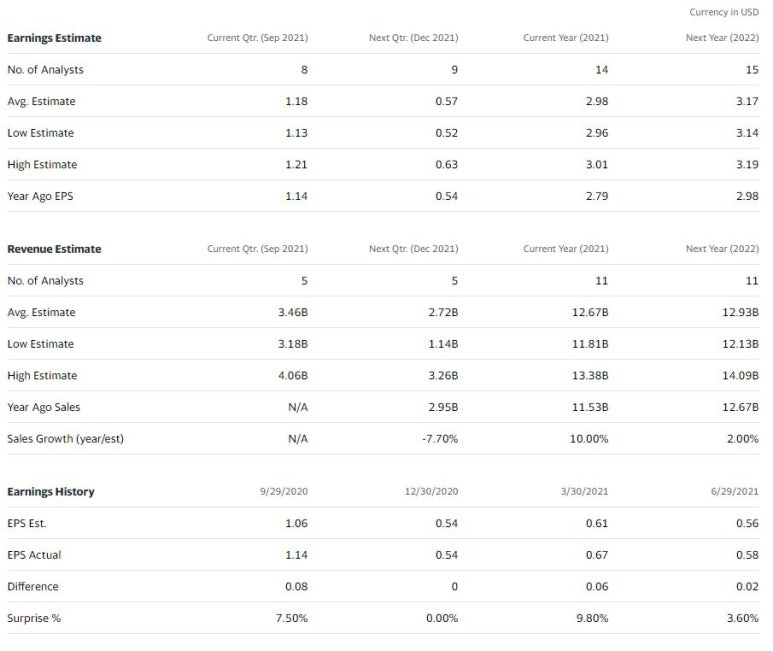Screen dimensions: 773x651
Task: Click the revenue High Estimate value 14.09B
Action: pos(740,375)
